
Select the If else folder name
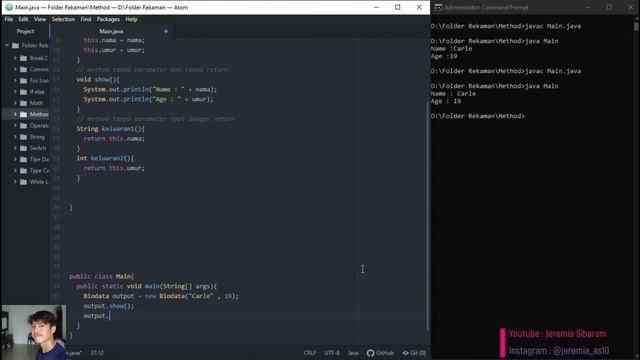(37, 92)
